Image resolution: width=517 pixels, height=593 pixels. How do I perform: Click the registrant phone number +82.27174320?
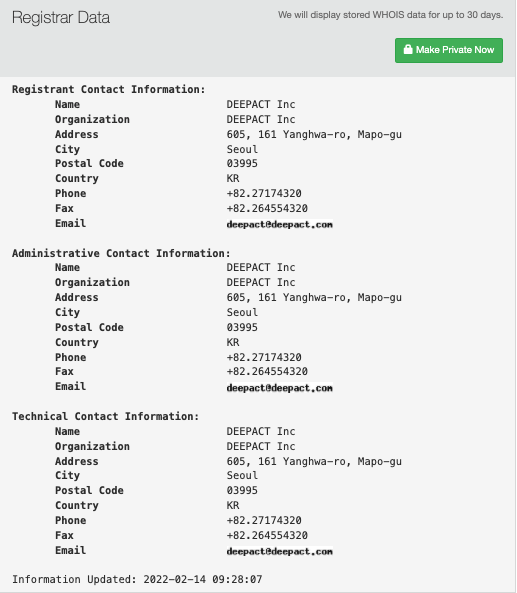click(264, 193)
